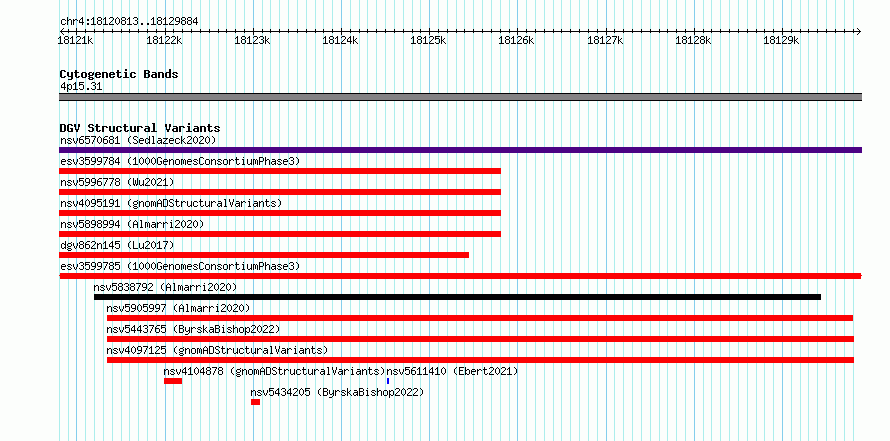The image size is (890, 441).
Task: Open esv3599784 (1000GenomesConsortiumPhase3) label
Action: [x=180, y=161]
